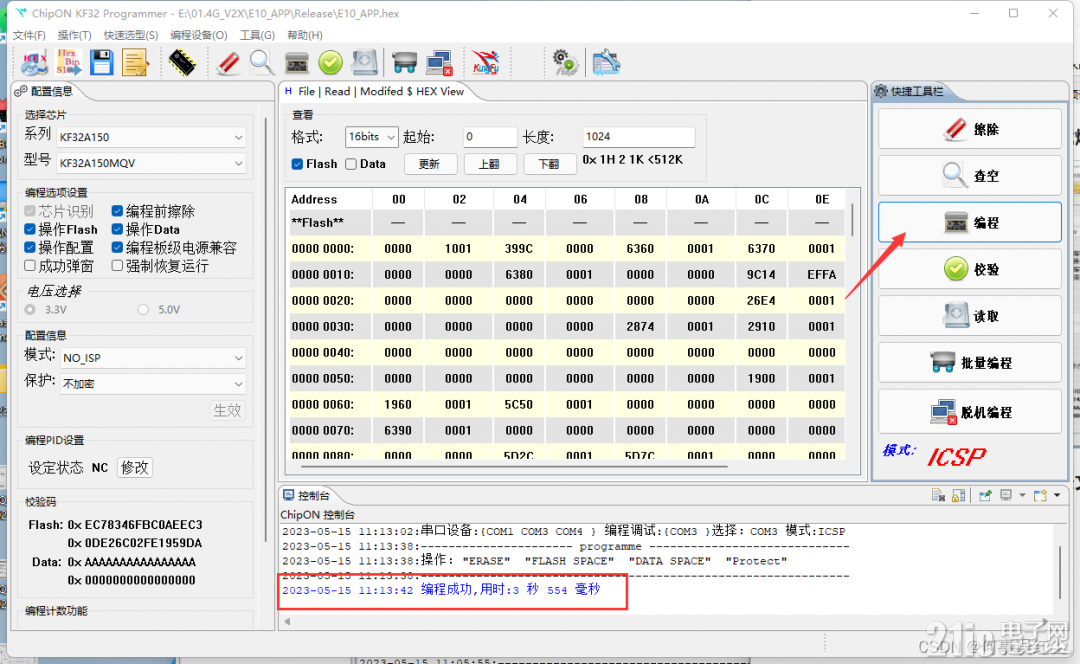This screenshot has height=664, width=1080.
Task: Click the 修改 PID modify button
Action: pos(135,468)
